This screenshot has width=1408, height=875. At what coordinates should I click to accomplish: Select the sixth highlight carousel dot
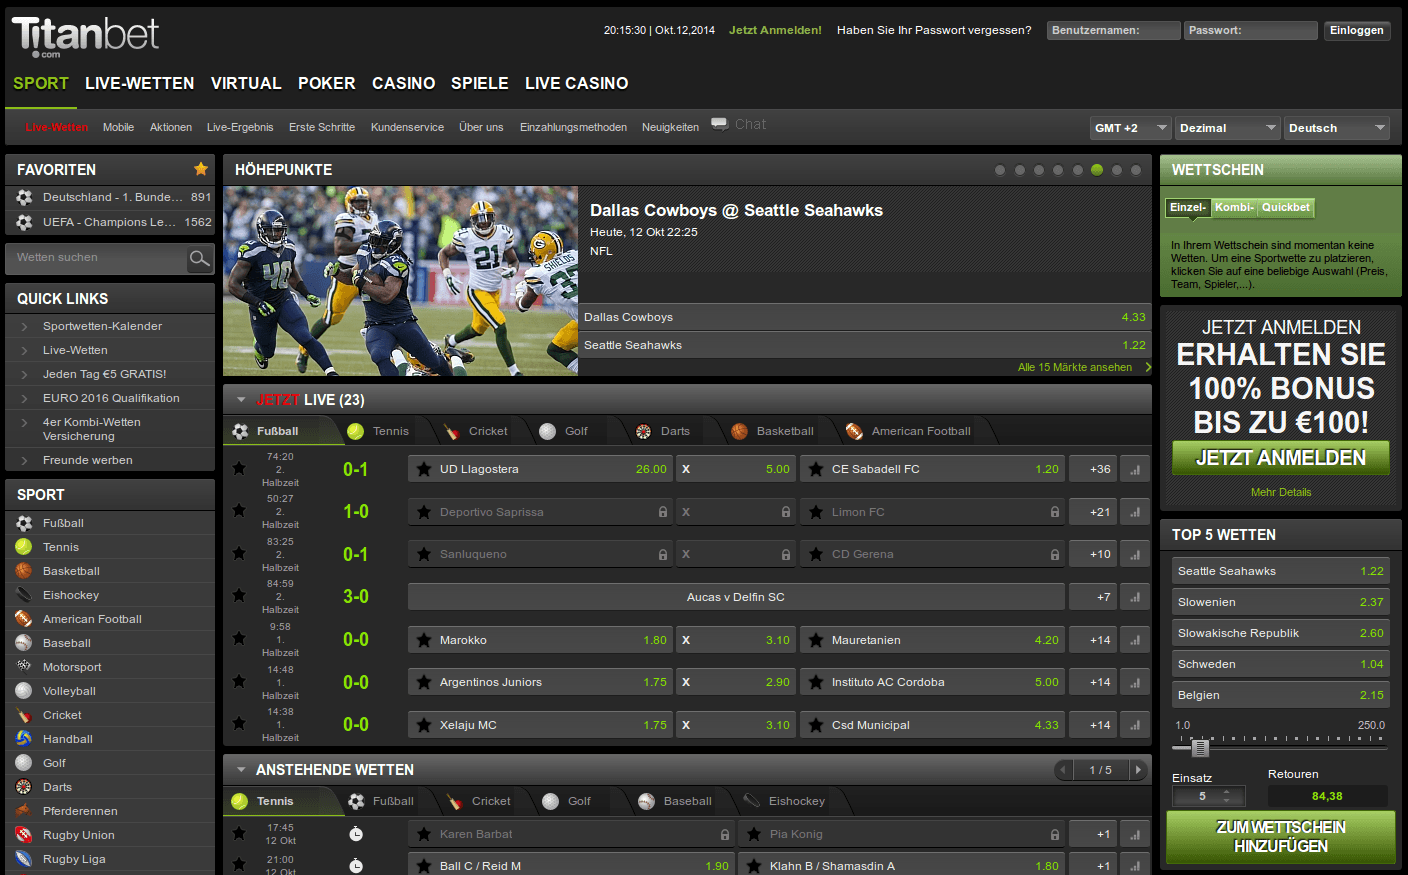(x=1097, y=170)
